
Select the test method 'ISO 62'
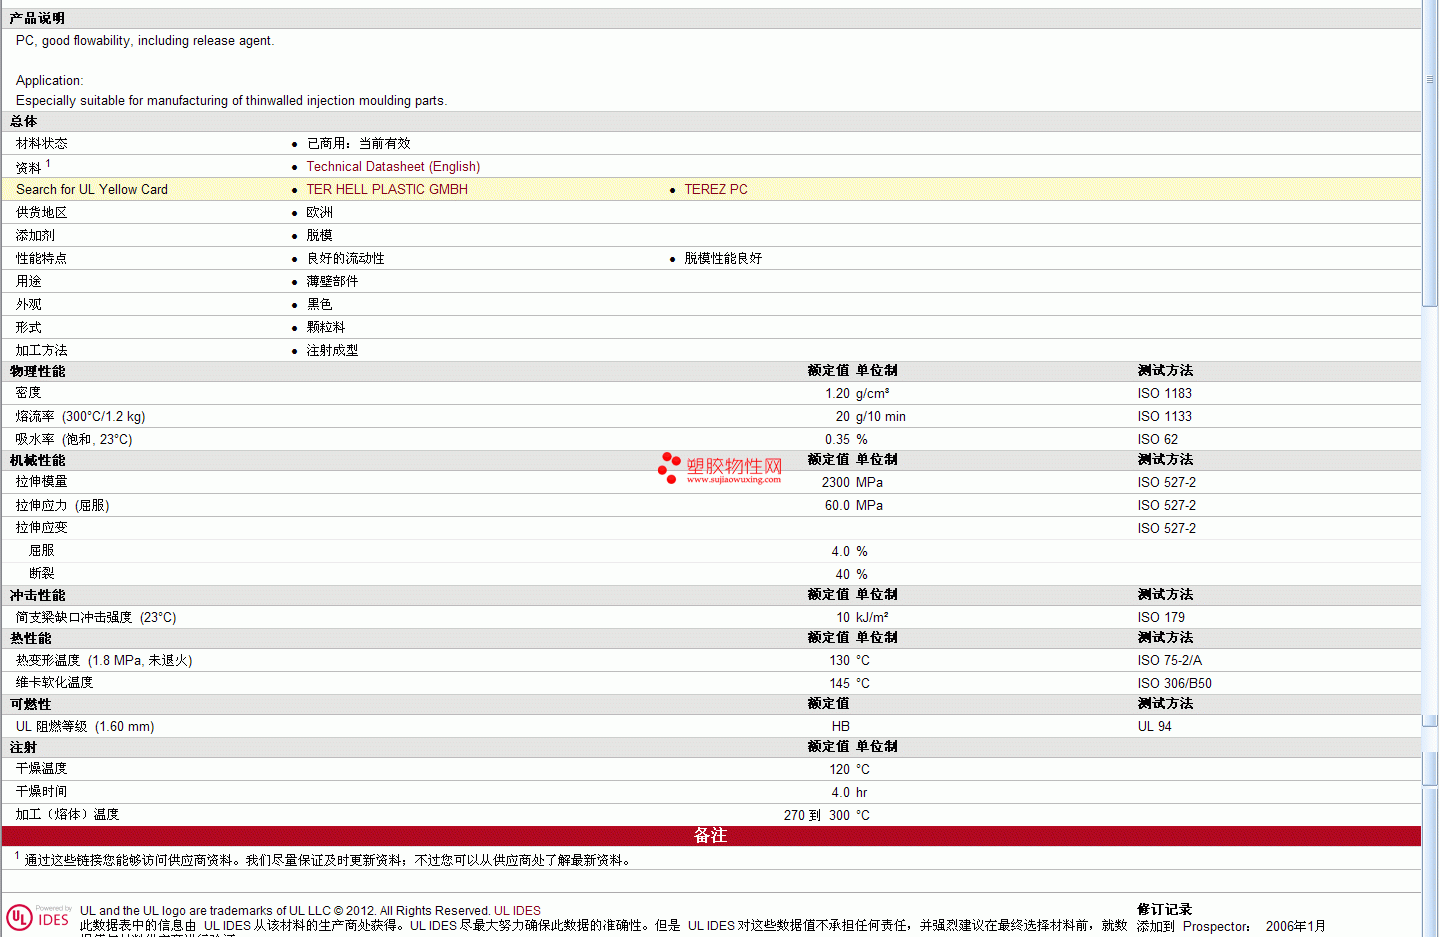pos(1158,440)
